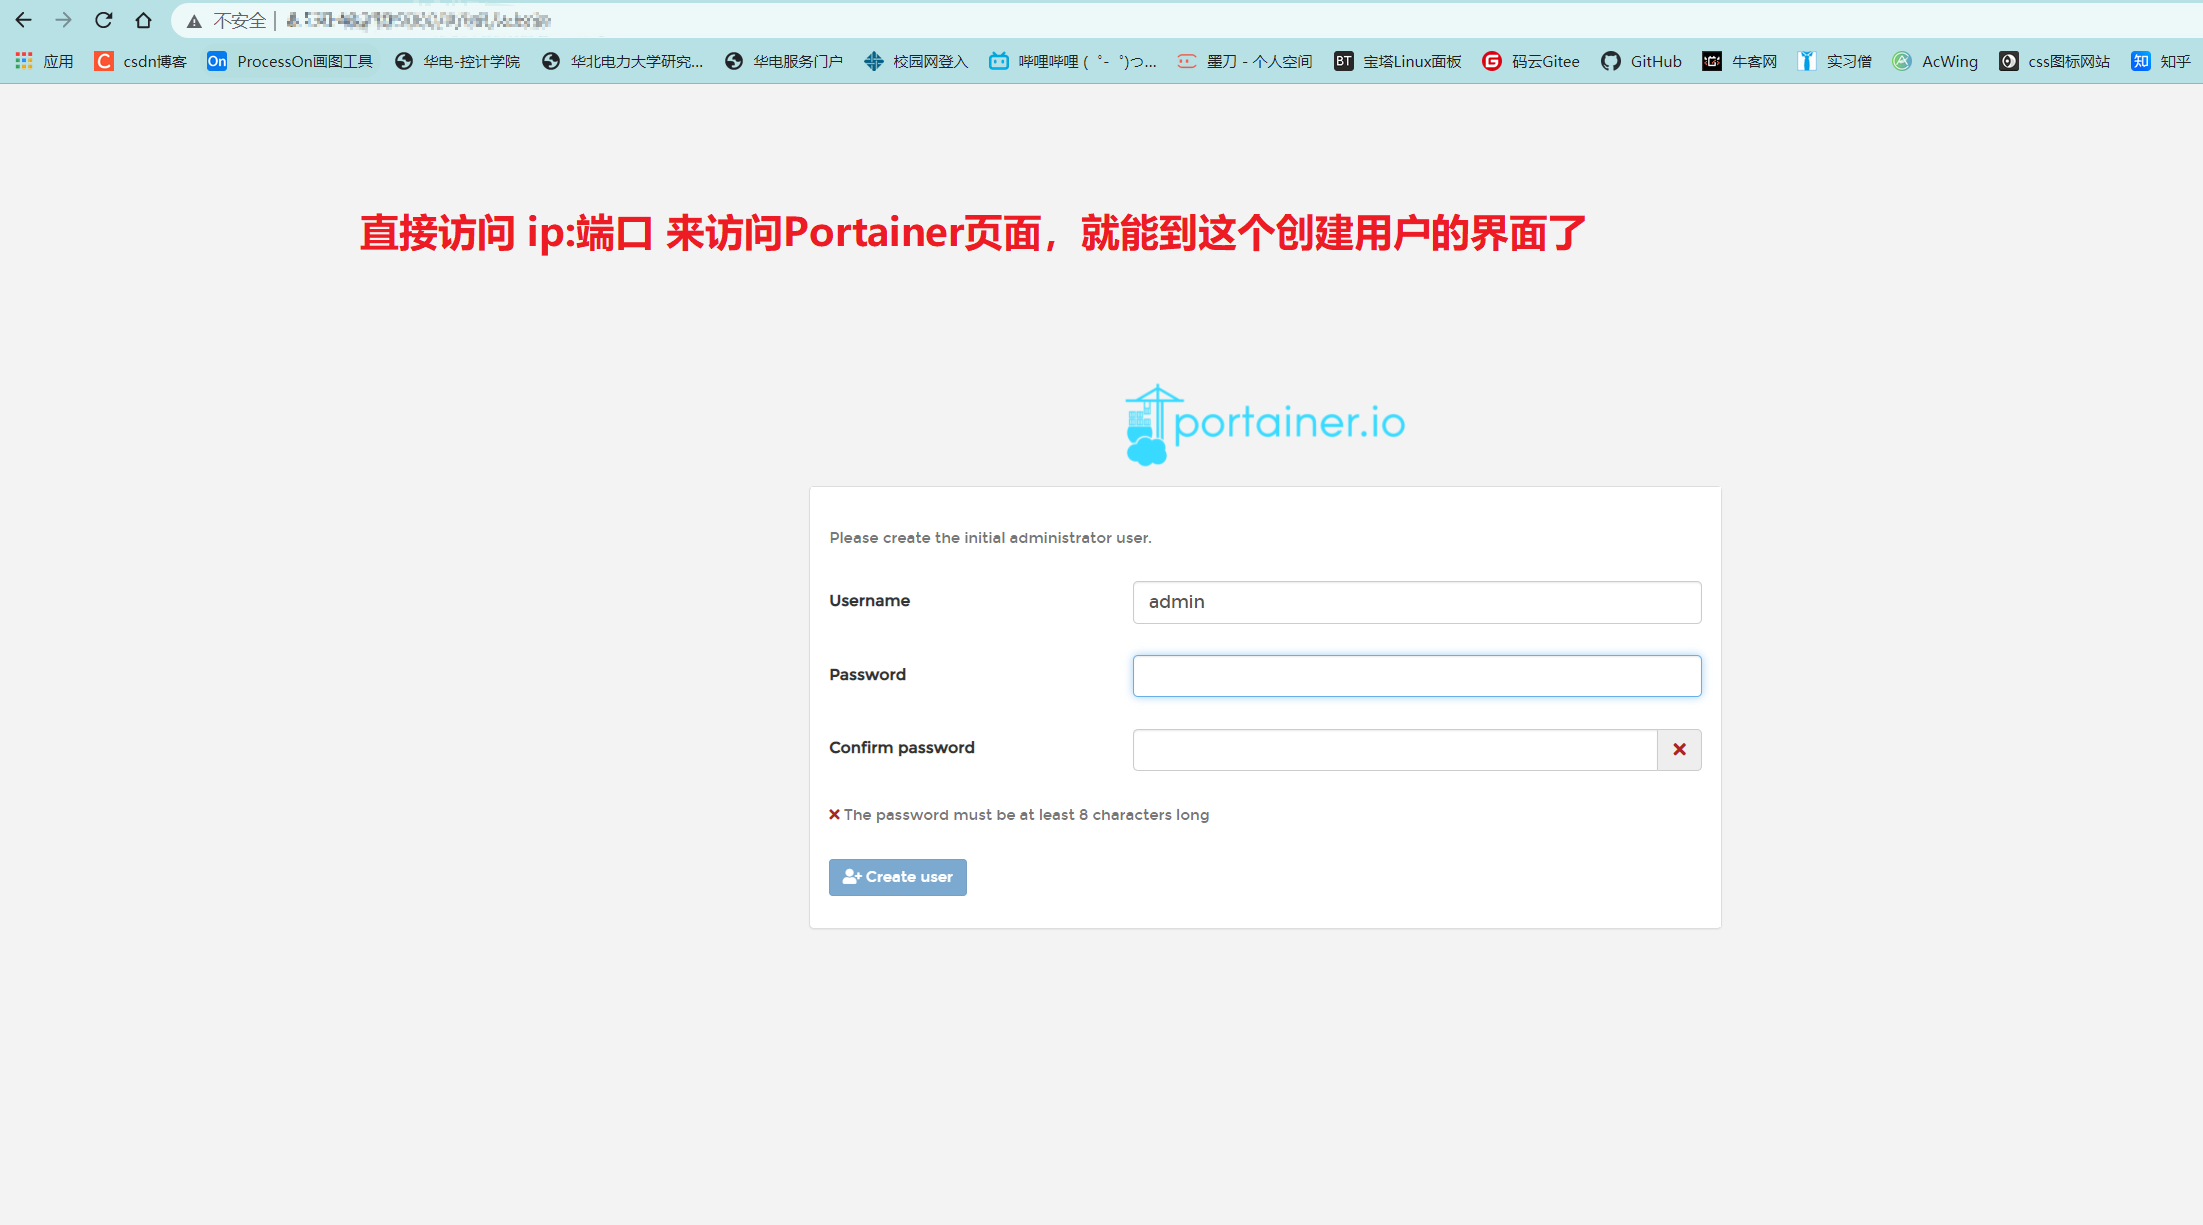Go back using the browser back arrow

coord(23,20)
